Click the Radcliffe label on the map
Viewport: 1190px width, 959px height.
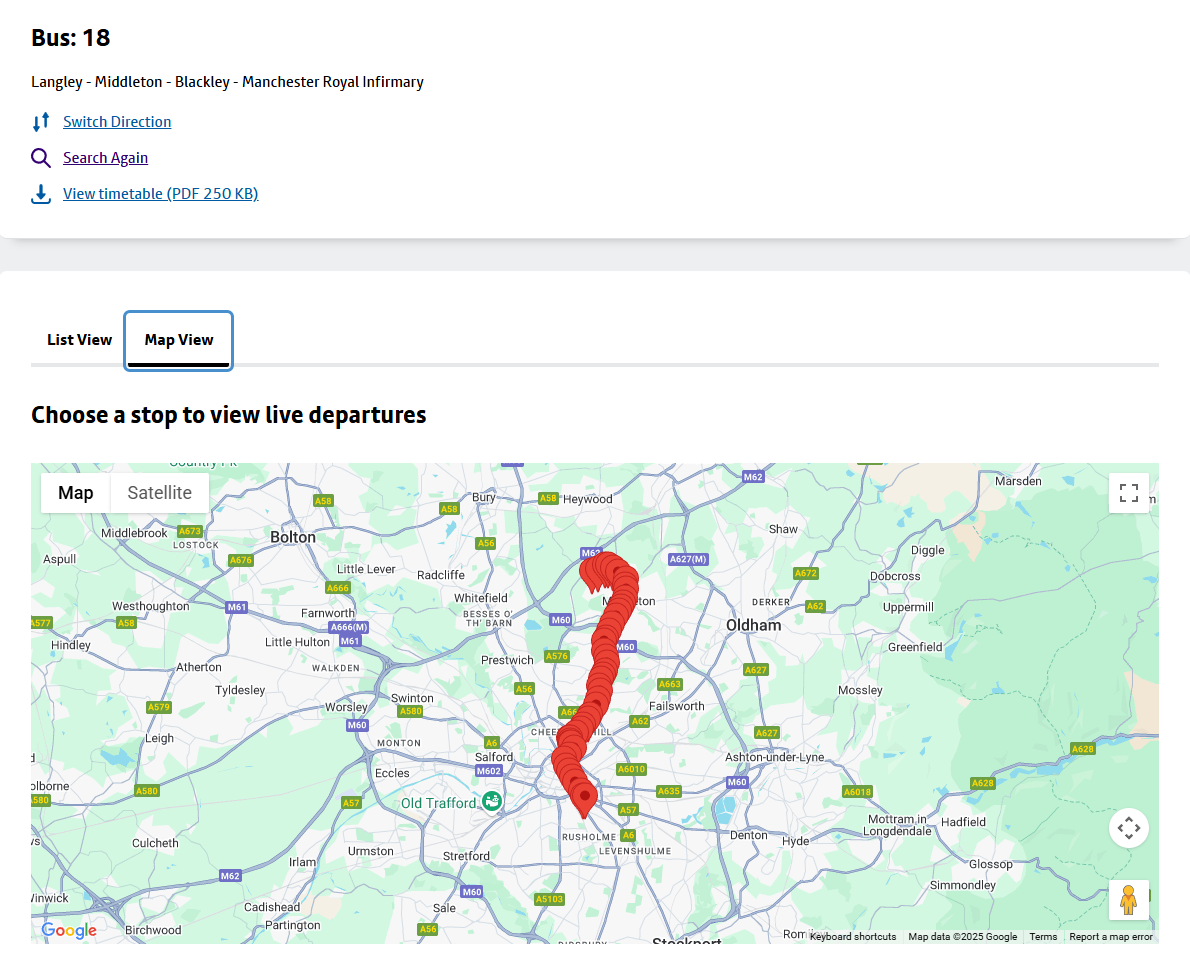click(x=440, y=575)
